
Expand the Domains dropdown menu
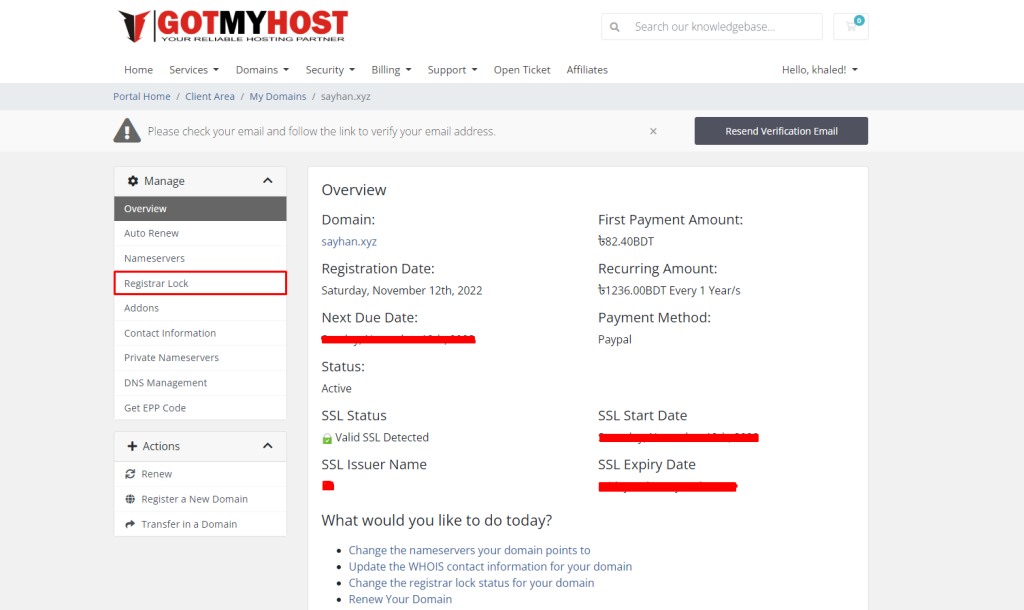pos(262,70)
